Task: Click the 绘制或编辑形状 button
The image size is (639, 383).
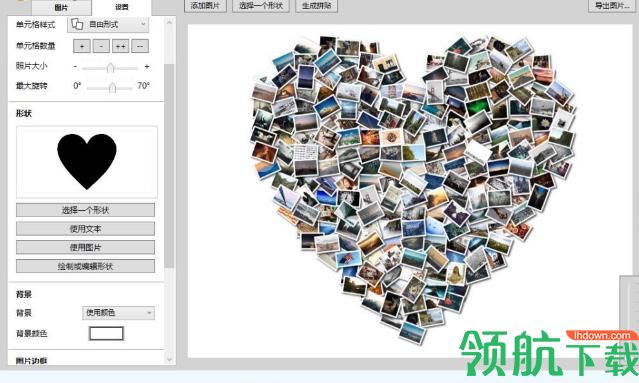Action: point(86,266)
